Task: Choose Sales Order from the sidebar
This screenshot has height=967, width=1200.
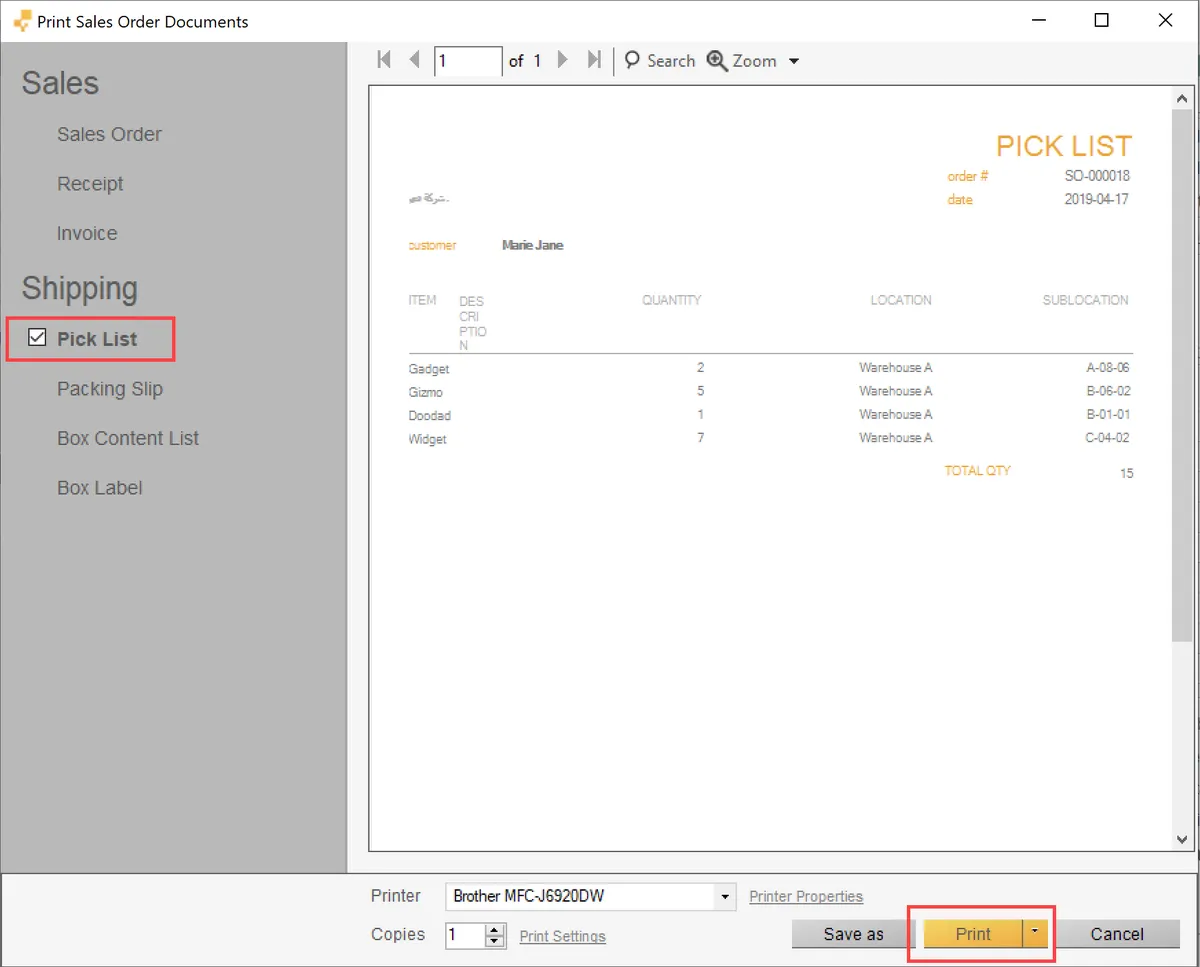Action: pyautogui.click(x=109, y=134)
